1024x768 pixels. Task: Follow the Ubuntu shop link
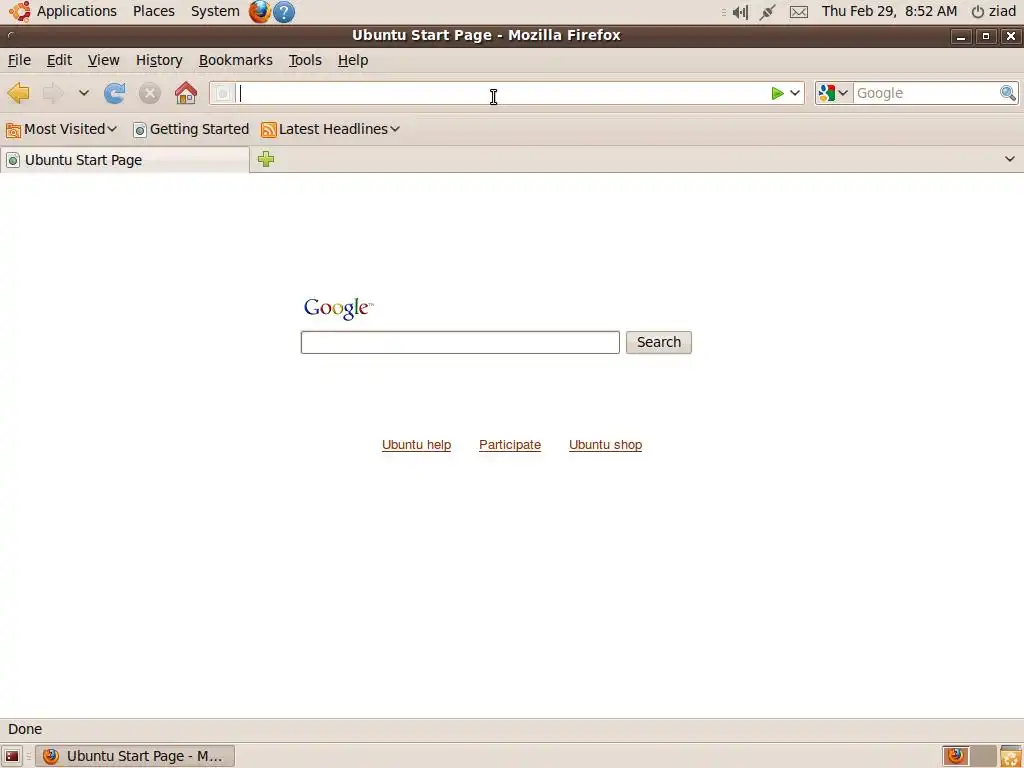[x=605, y=445]
